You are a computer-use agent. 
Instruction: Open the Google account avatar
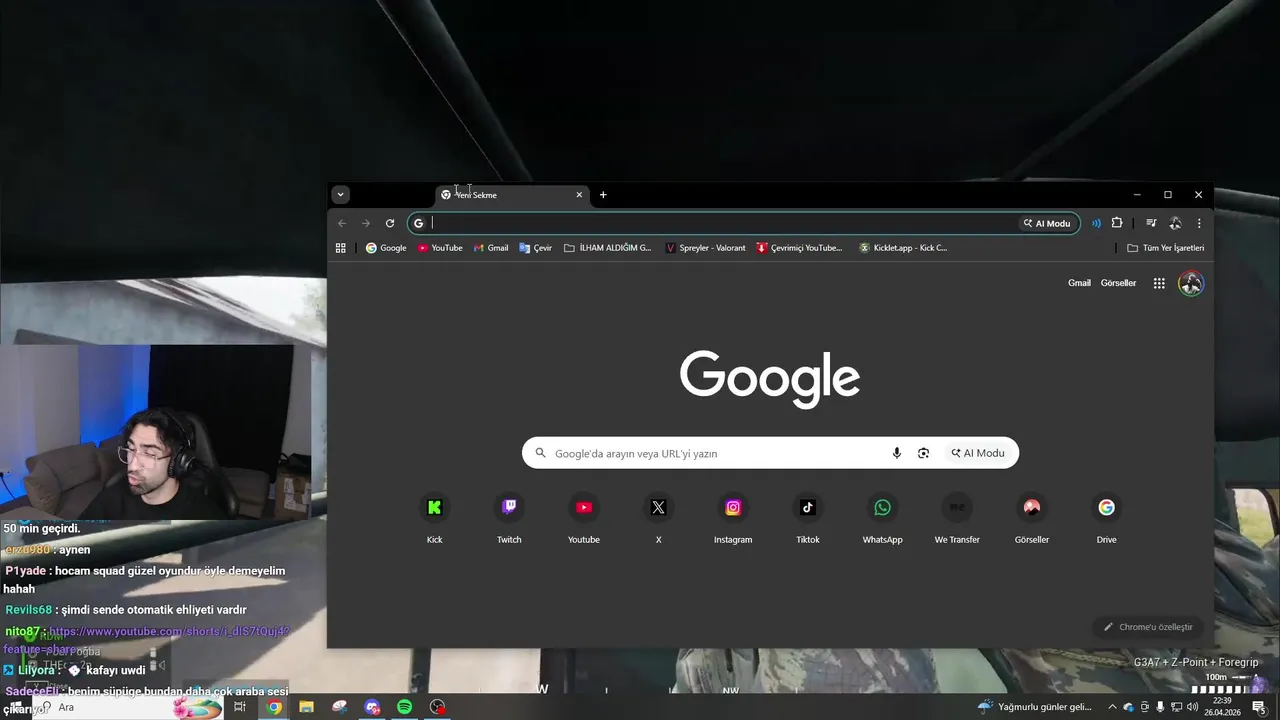pyautogui.click(x=1190, y=283)
